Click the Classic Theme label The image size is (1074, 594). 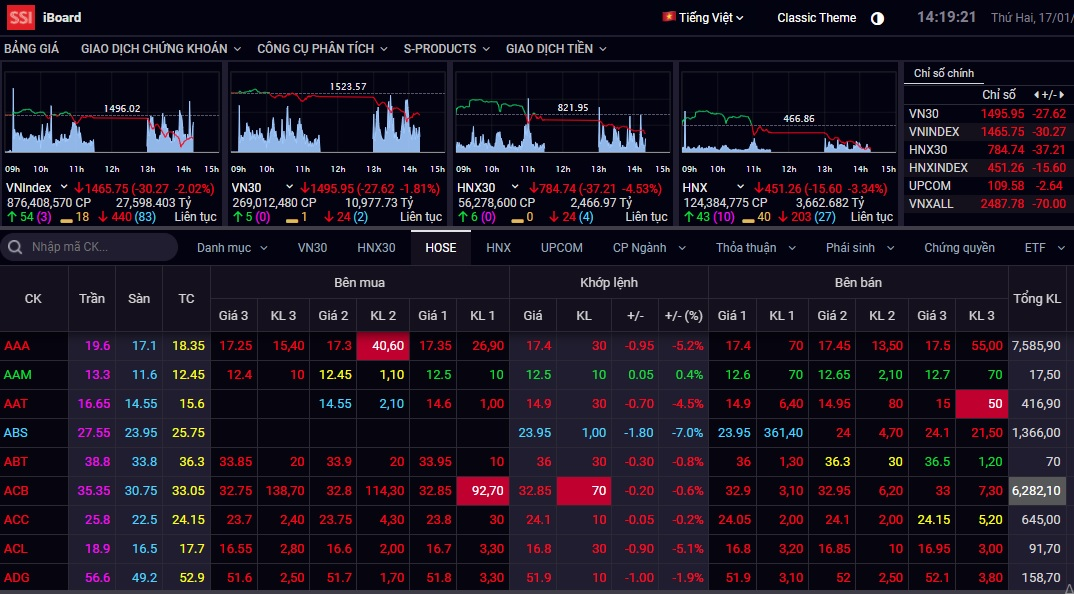click(816, 18)
